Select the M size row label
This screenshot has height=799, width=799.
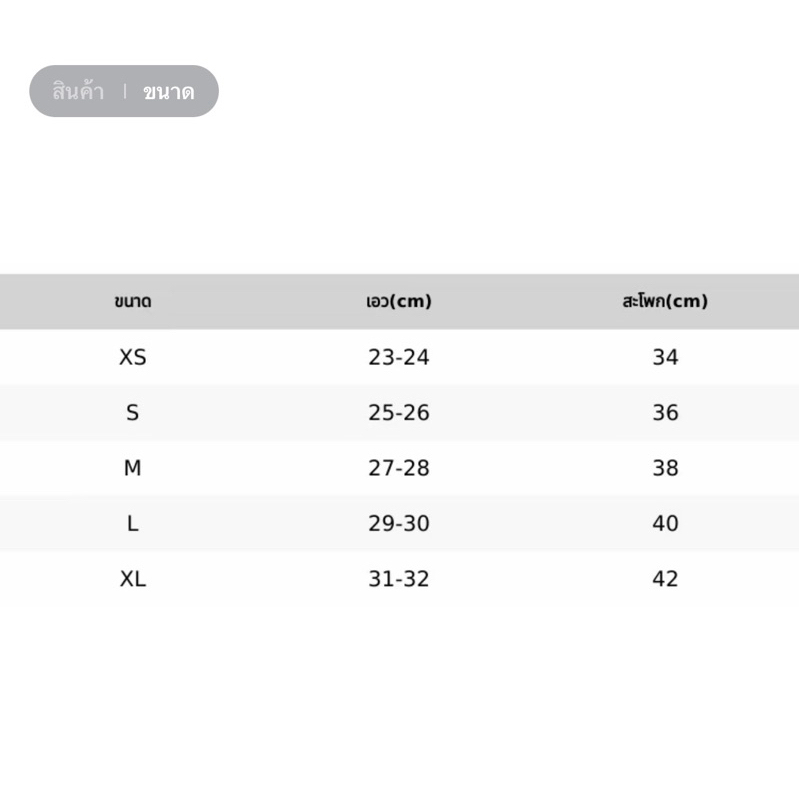132,468
